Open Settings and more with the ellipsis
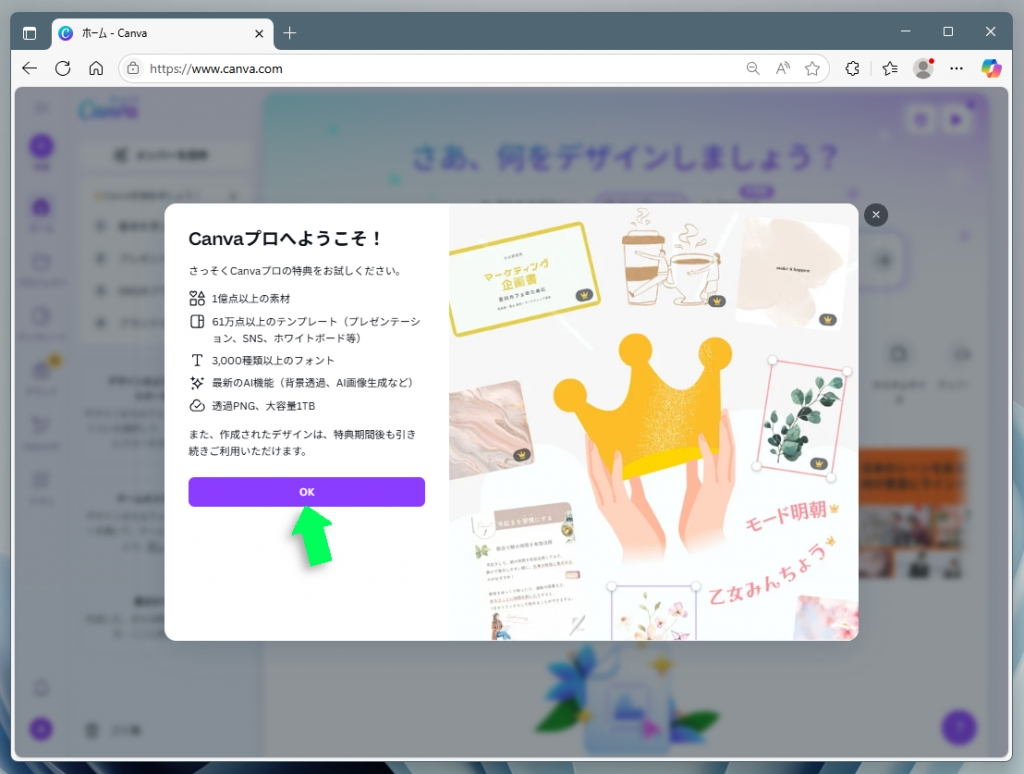Image resolution: width=1024 pixels, height=774 pixels. [956, 68]
